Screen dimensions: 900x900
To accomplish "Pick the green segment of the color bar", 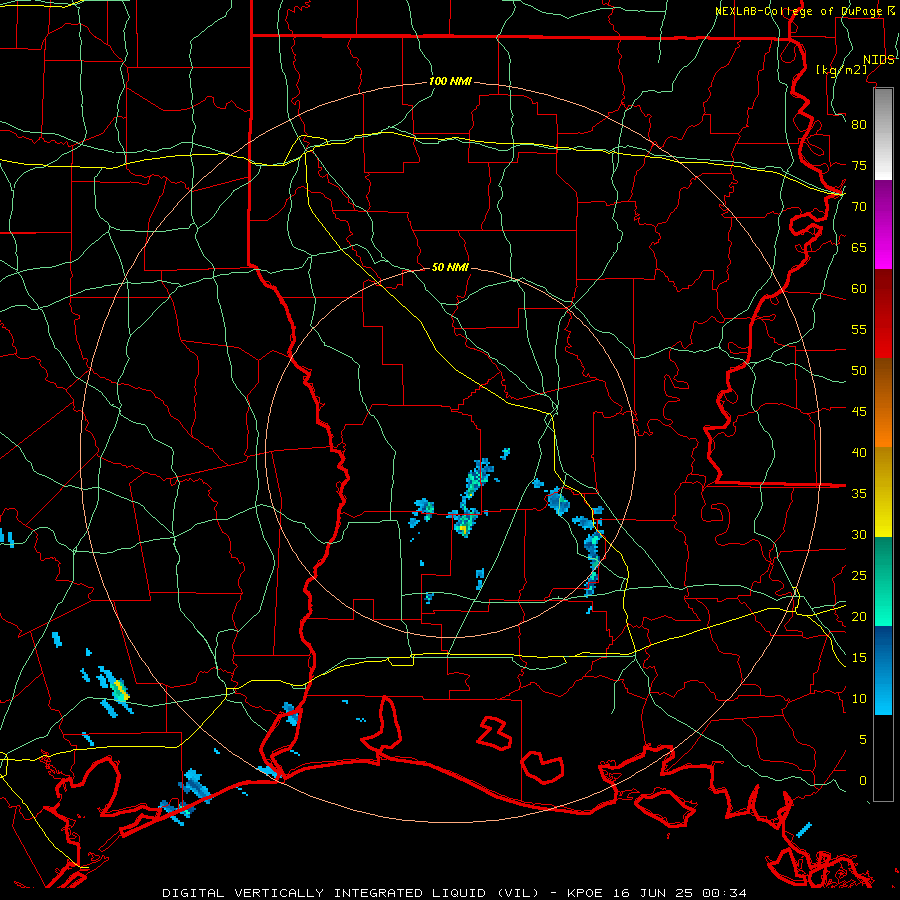I will [x=883, y=581].
